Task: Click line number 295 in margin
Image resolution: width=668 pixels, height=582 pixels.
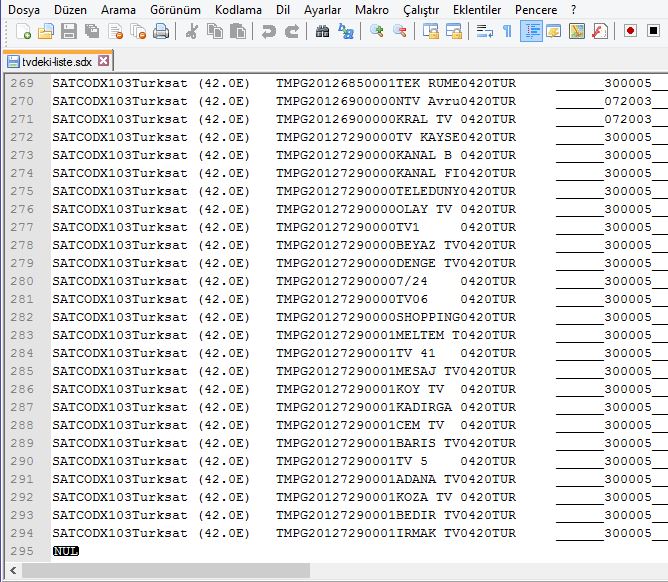Action: (22, 551)
